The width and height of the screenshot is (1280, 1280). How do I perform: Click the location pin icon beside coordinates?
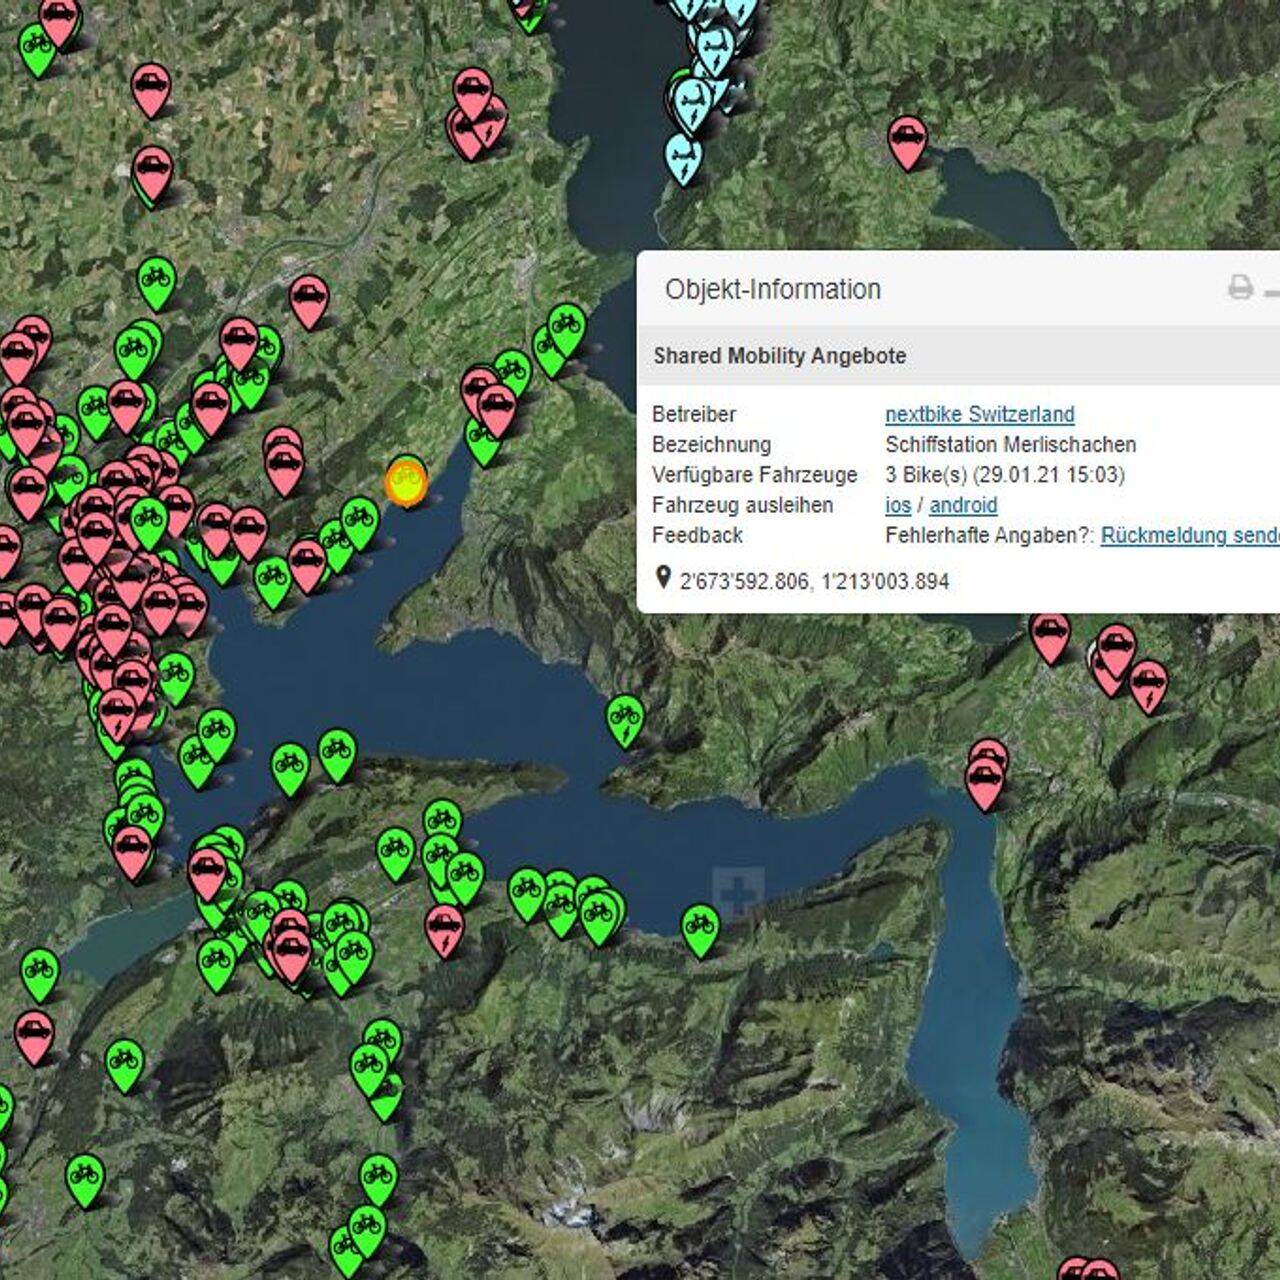pos(663,577)
